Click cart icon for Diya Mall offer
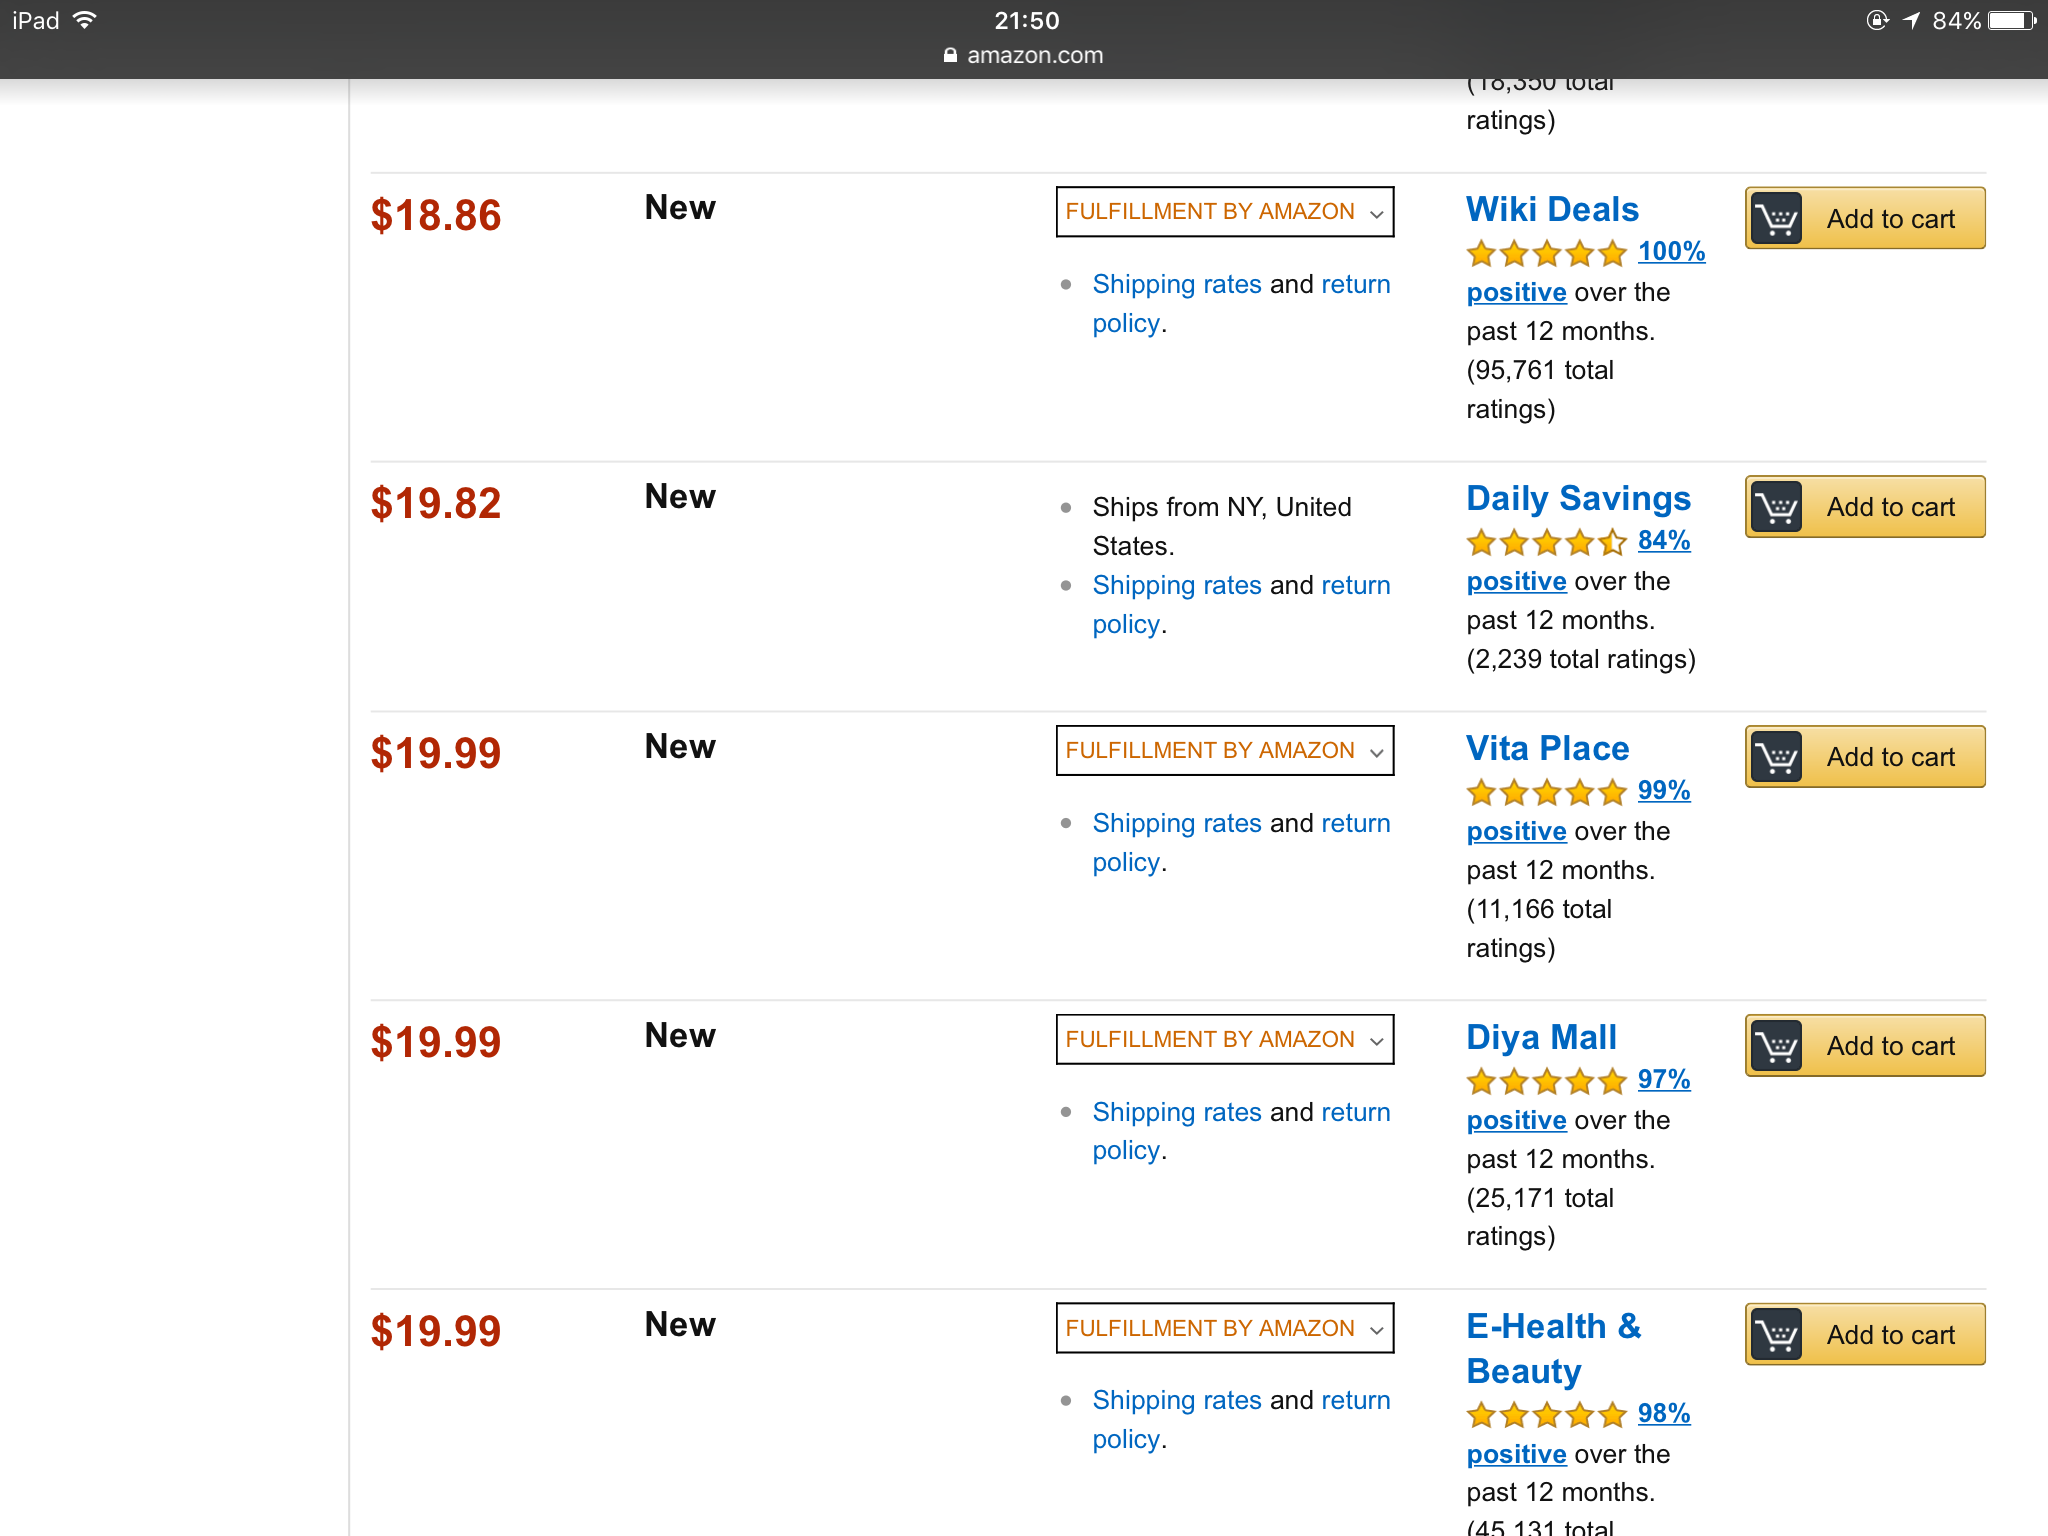Image resolution: width=2048 pixels, height=1536 pixels. point(1776,1046)
